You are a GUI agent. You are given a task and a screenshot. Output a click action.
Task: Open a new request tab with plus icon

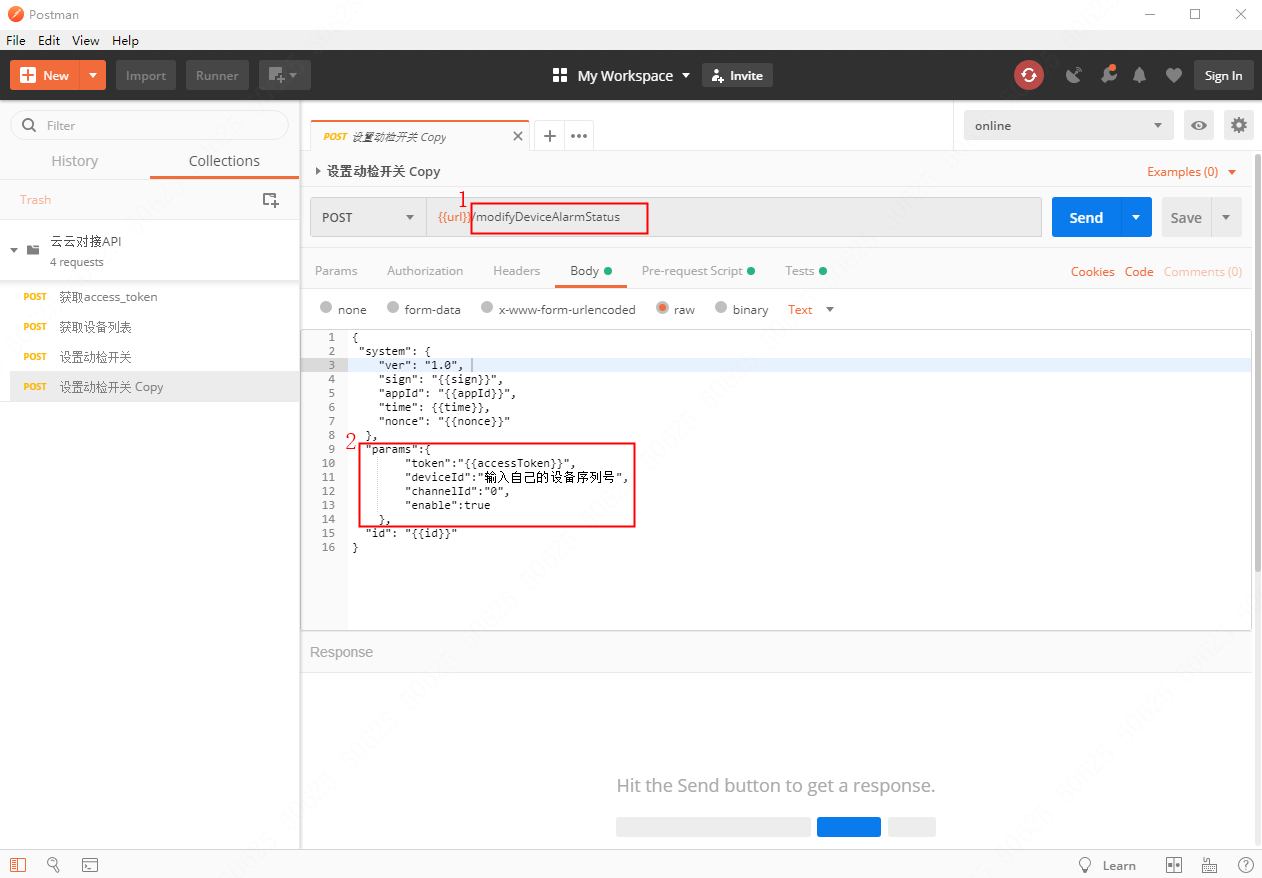pyautogui.click(x=549, y=136)
